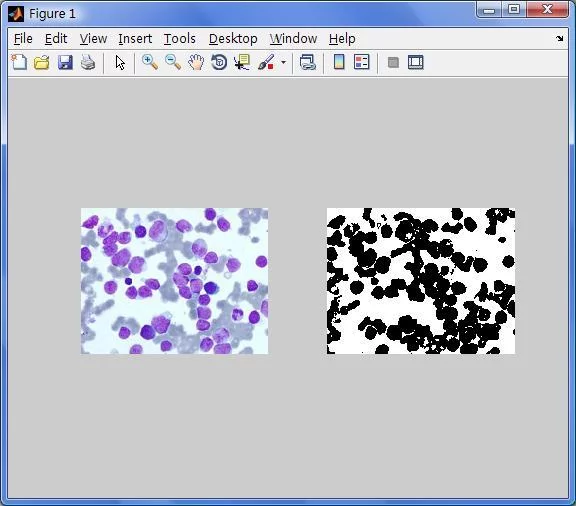Expand the brush color dropdown arrow
Viewport: 576px width, 506px height.
click(283, 62)
